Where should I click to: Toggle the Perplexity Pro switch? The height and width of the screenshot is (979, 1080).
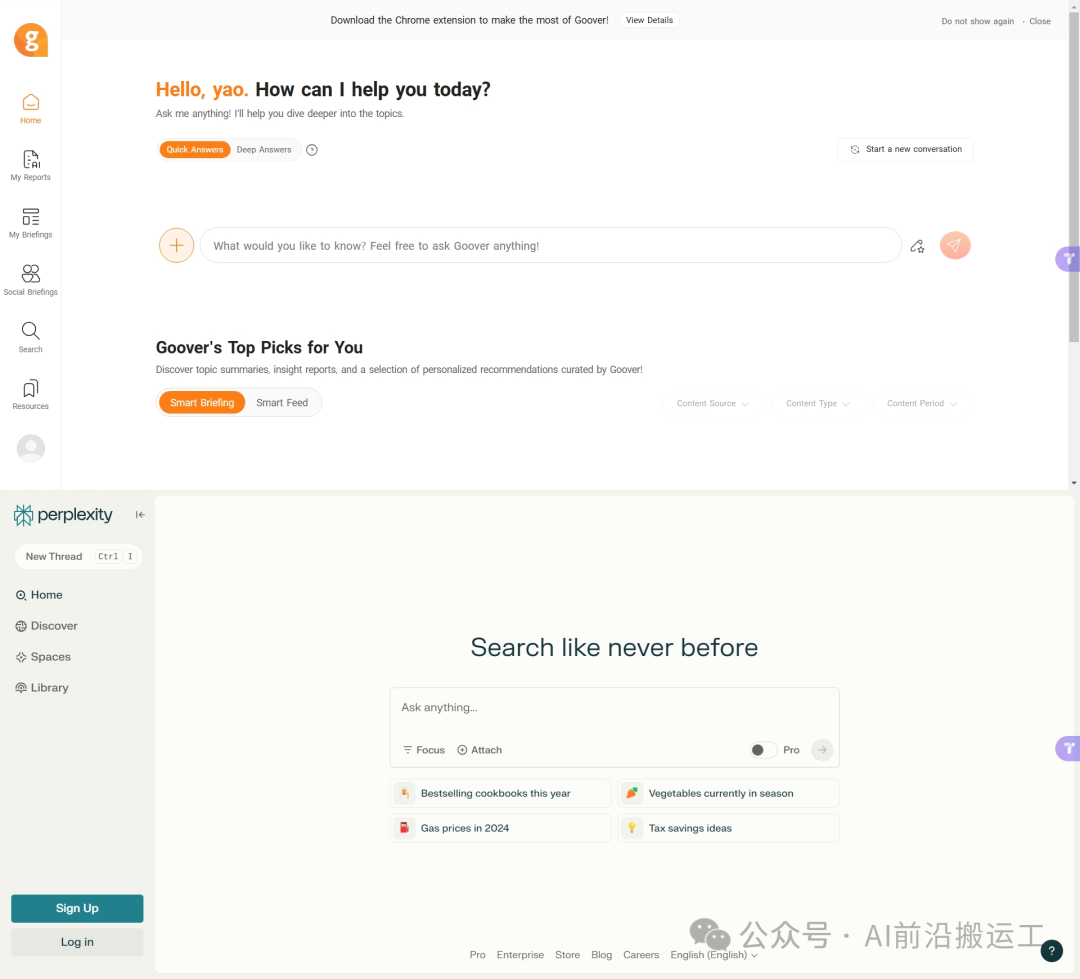pos(763,750)
